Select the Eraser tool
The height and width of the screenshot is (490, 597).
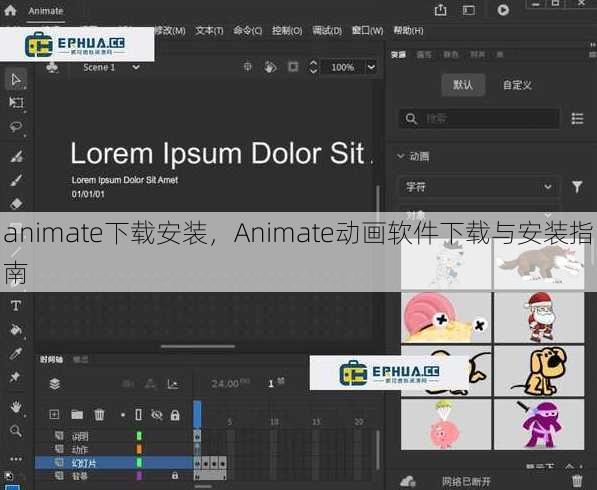point(16,204)
